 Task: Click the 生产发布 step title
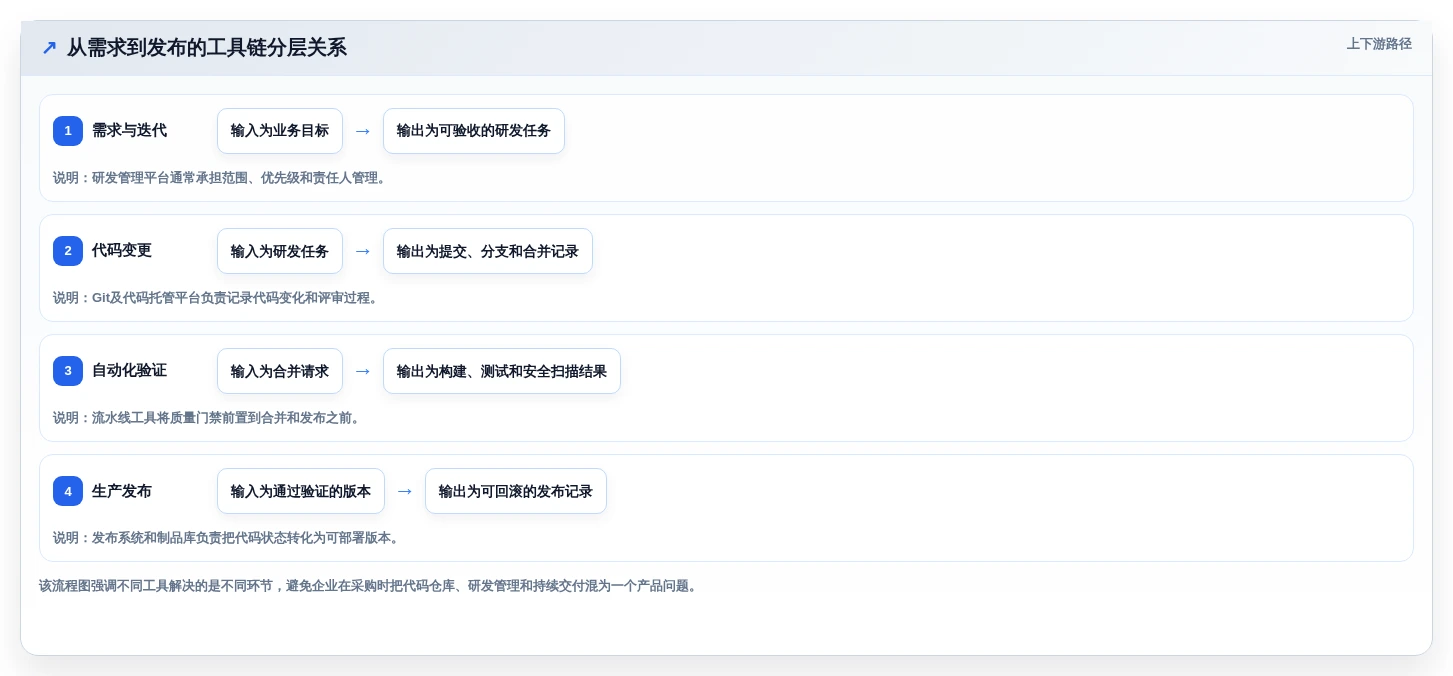coord(122,491)
